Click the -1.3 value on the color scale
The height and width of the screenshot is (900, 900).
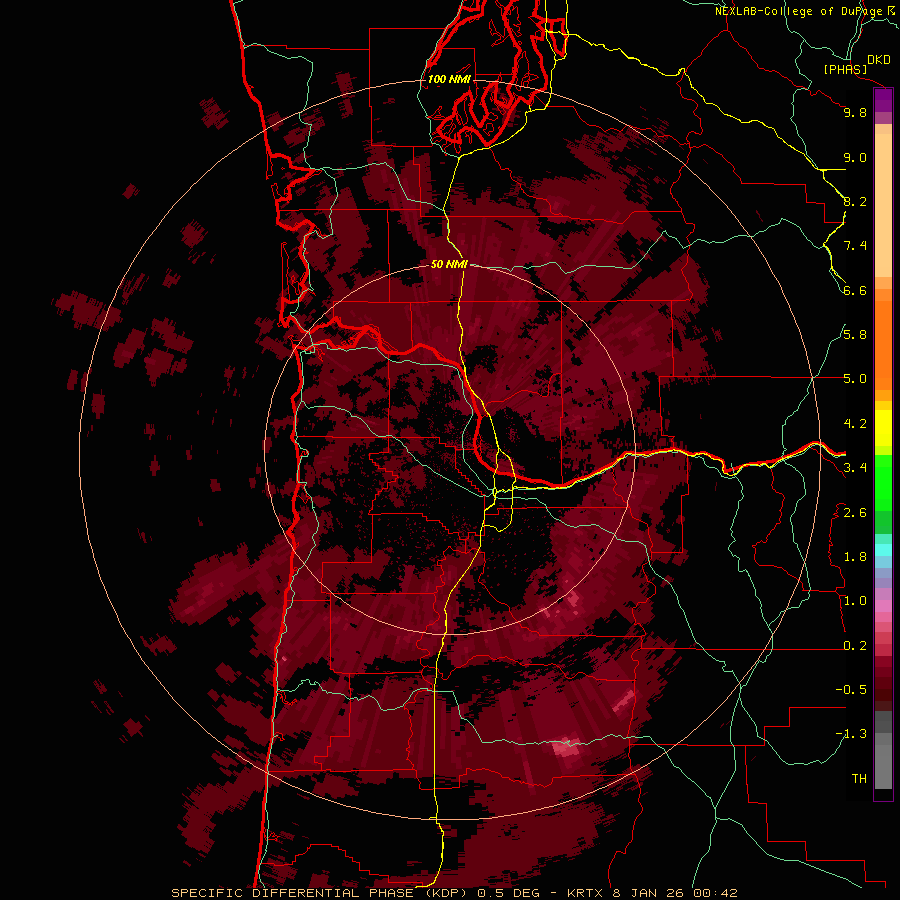[x=851, y=734]
